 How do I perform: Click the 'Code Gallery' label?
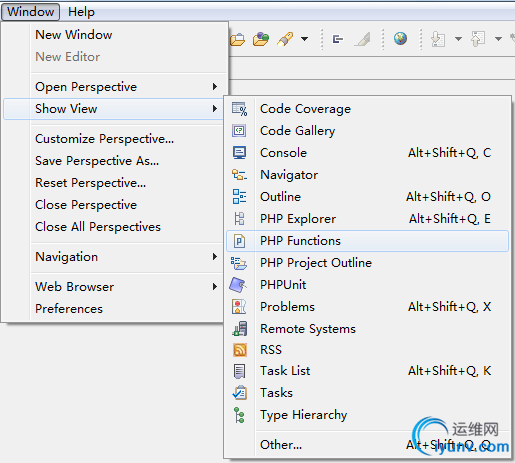pyautogui.click(x=298, y=131)
